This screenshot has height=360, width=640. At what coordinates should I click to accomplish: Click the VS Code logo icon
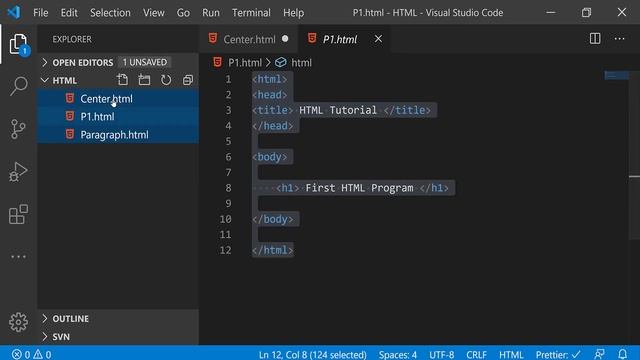13,12
